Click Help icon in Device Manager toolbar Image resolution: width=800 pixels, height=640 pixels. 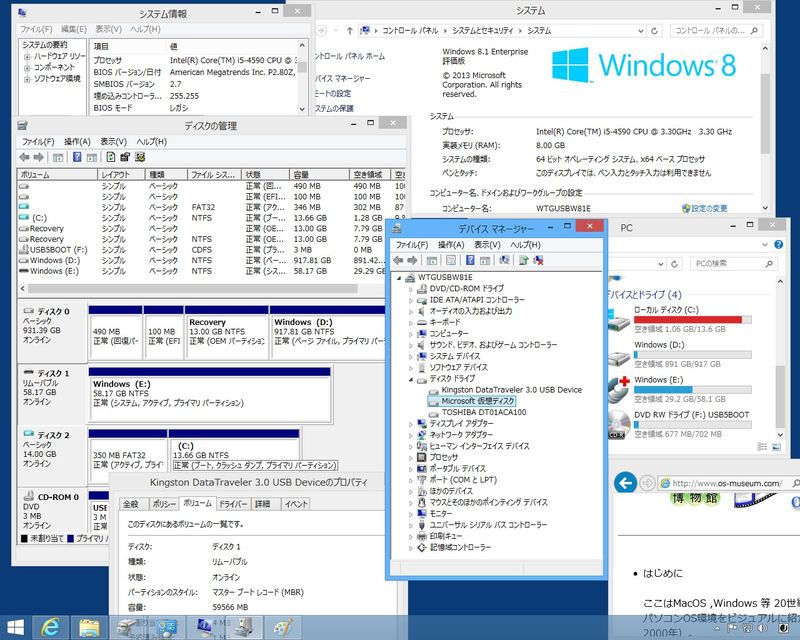[x=470, y=261]
